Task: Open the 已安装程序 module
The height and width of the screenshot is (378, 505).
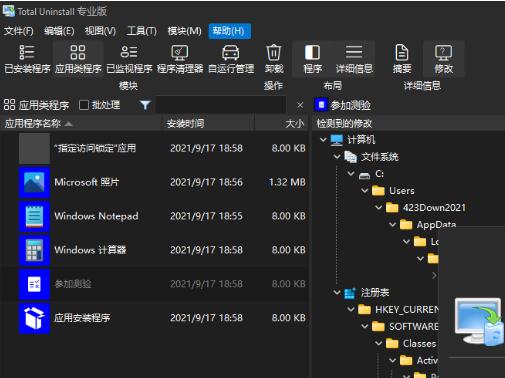Action: (27, 59)
